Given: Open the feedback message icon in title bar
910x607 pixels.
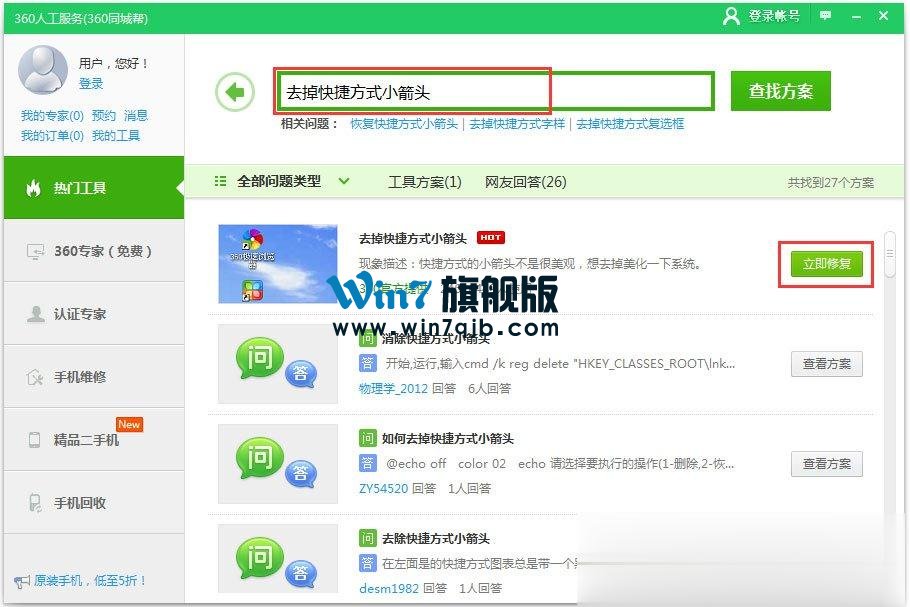Looking at the screenshot, I should pos(825,16).
